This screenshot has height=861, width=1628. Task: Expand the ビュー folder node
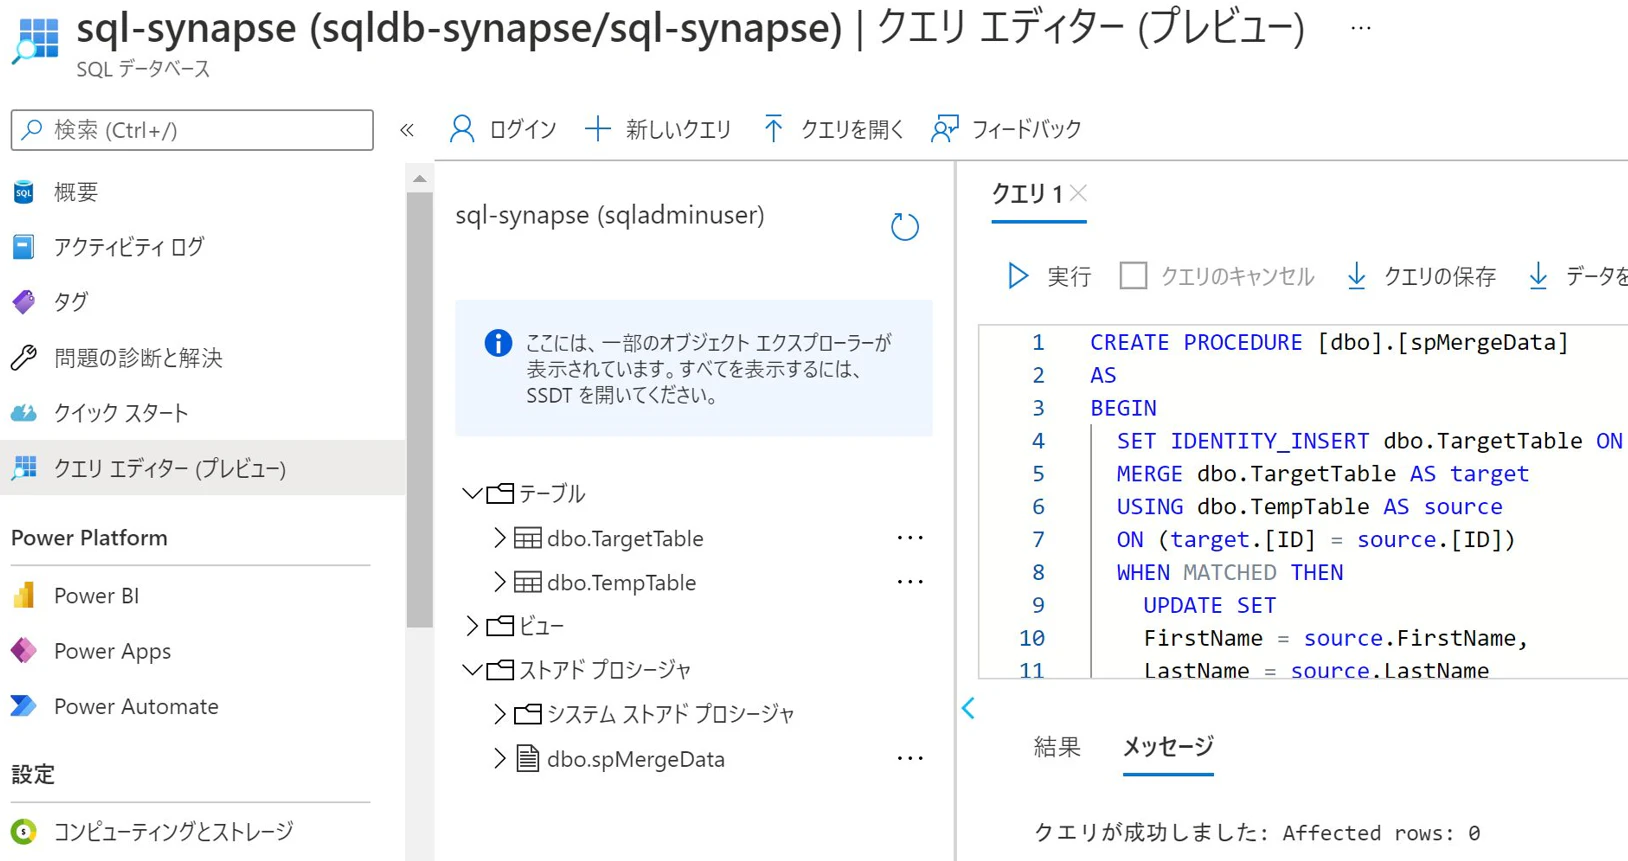click(472, 626)
